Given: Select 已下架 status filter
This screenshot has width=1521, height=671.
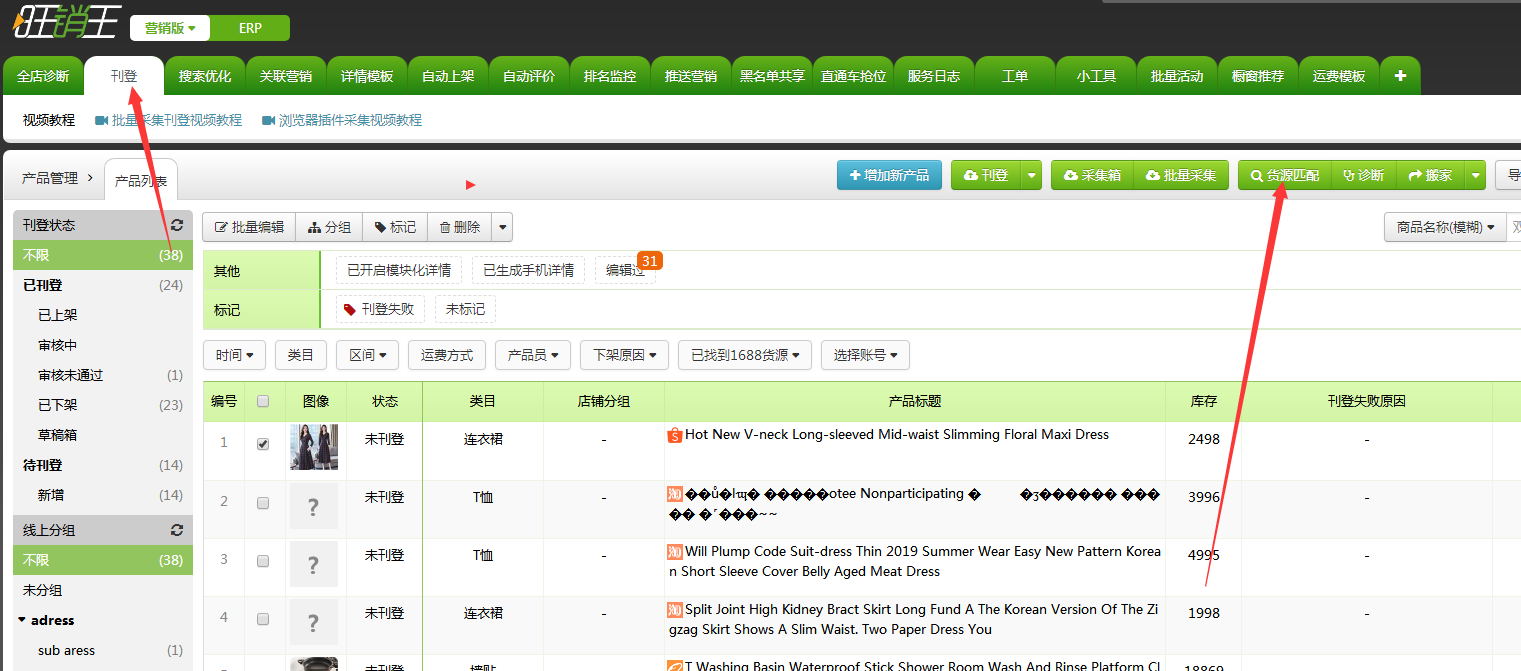Looking at the screenshot, I should pyautogui.click(x=103, y=405).
